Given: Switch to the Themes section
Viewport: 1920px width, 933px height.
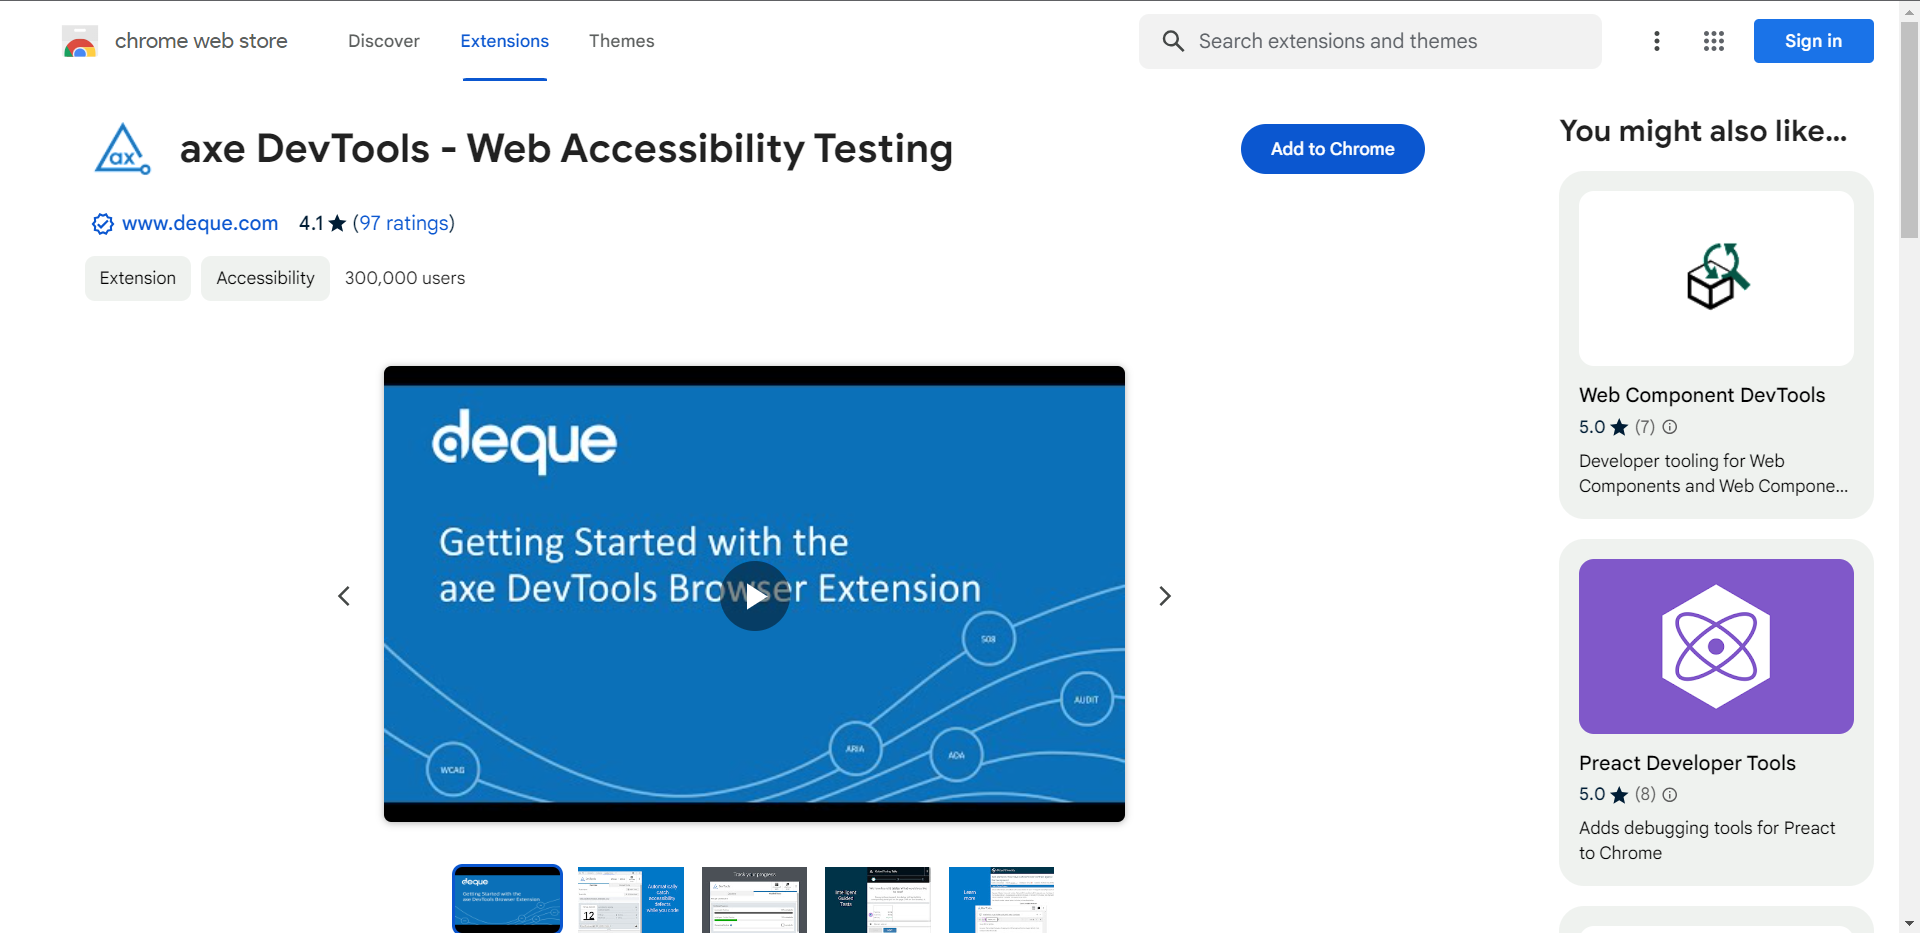Looking at the screenshot, I should 621,41.
